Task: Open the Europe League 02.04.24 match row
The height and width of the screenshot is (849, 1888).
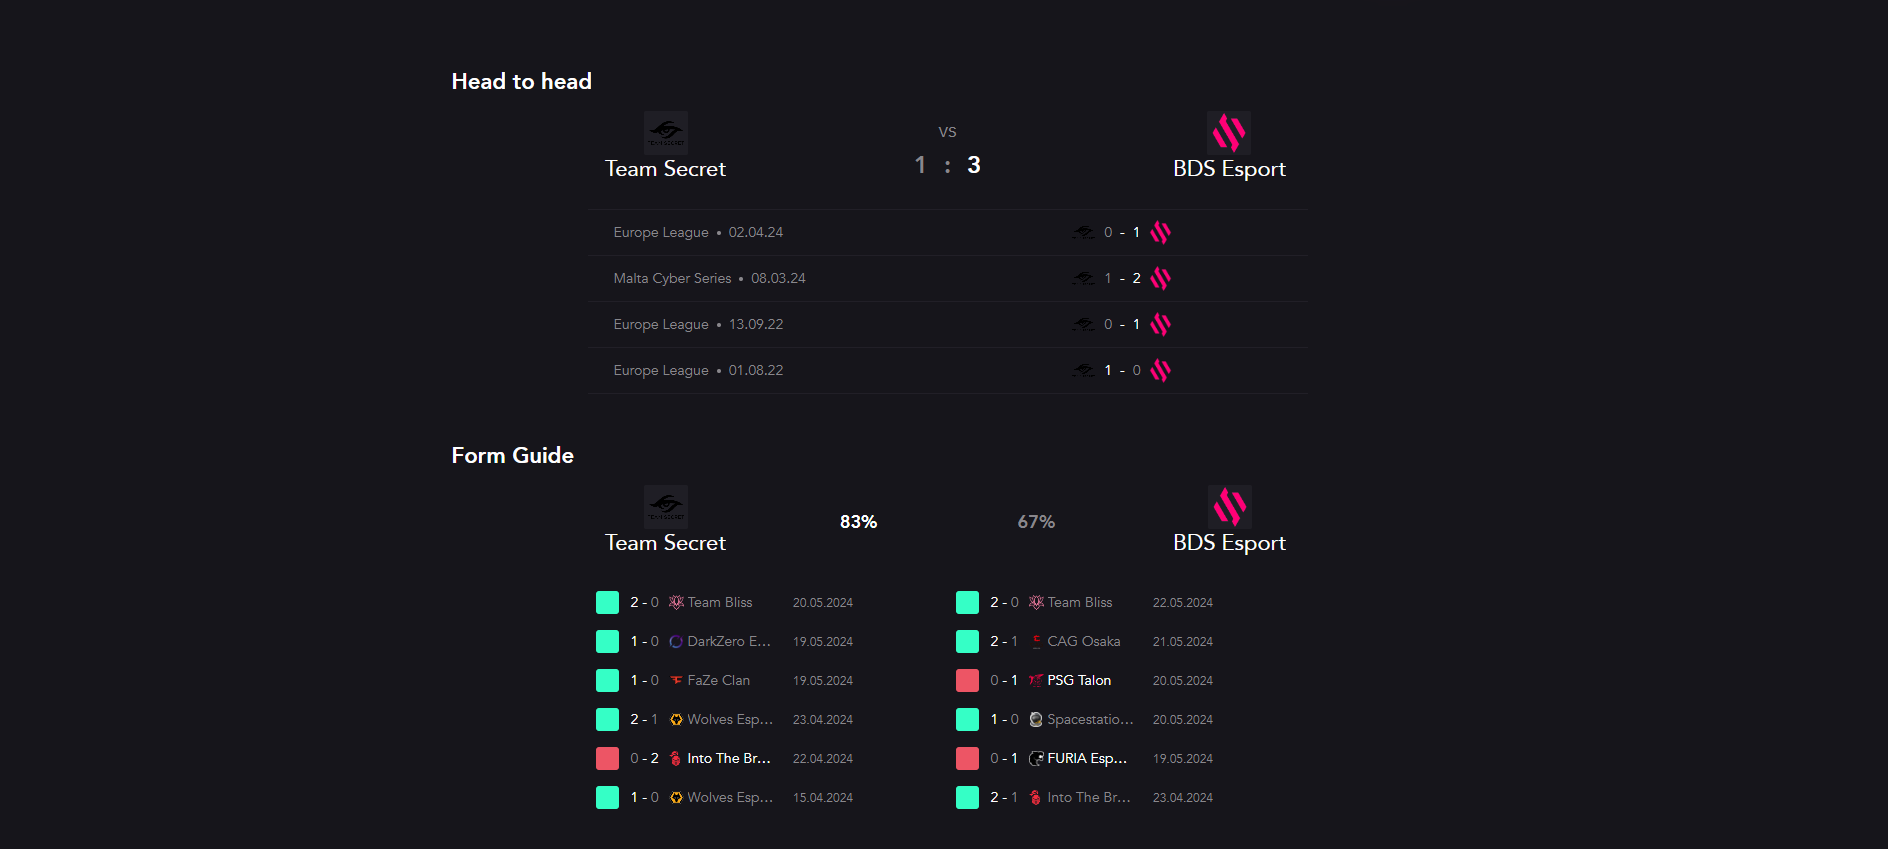Action: (947, 233)
